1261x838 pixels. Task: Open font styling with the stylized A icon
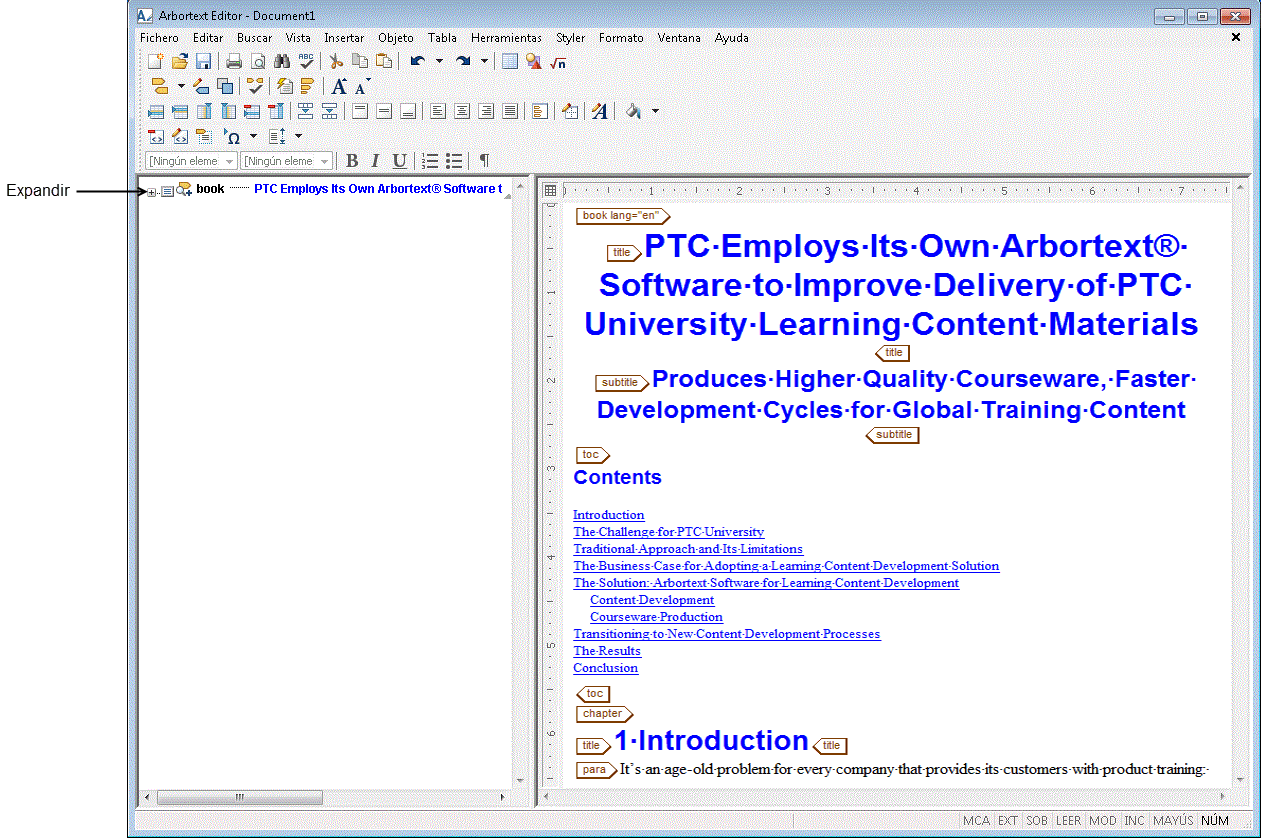(x=600, y=111)
